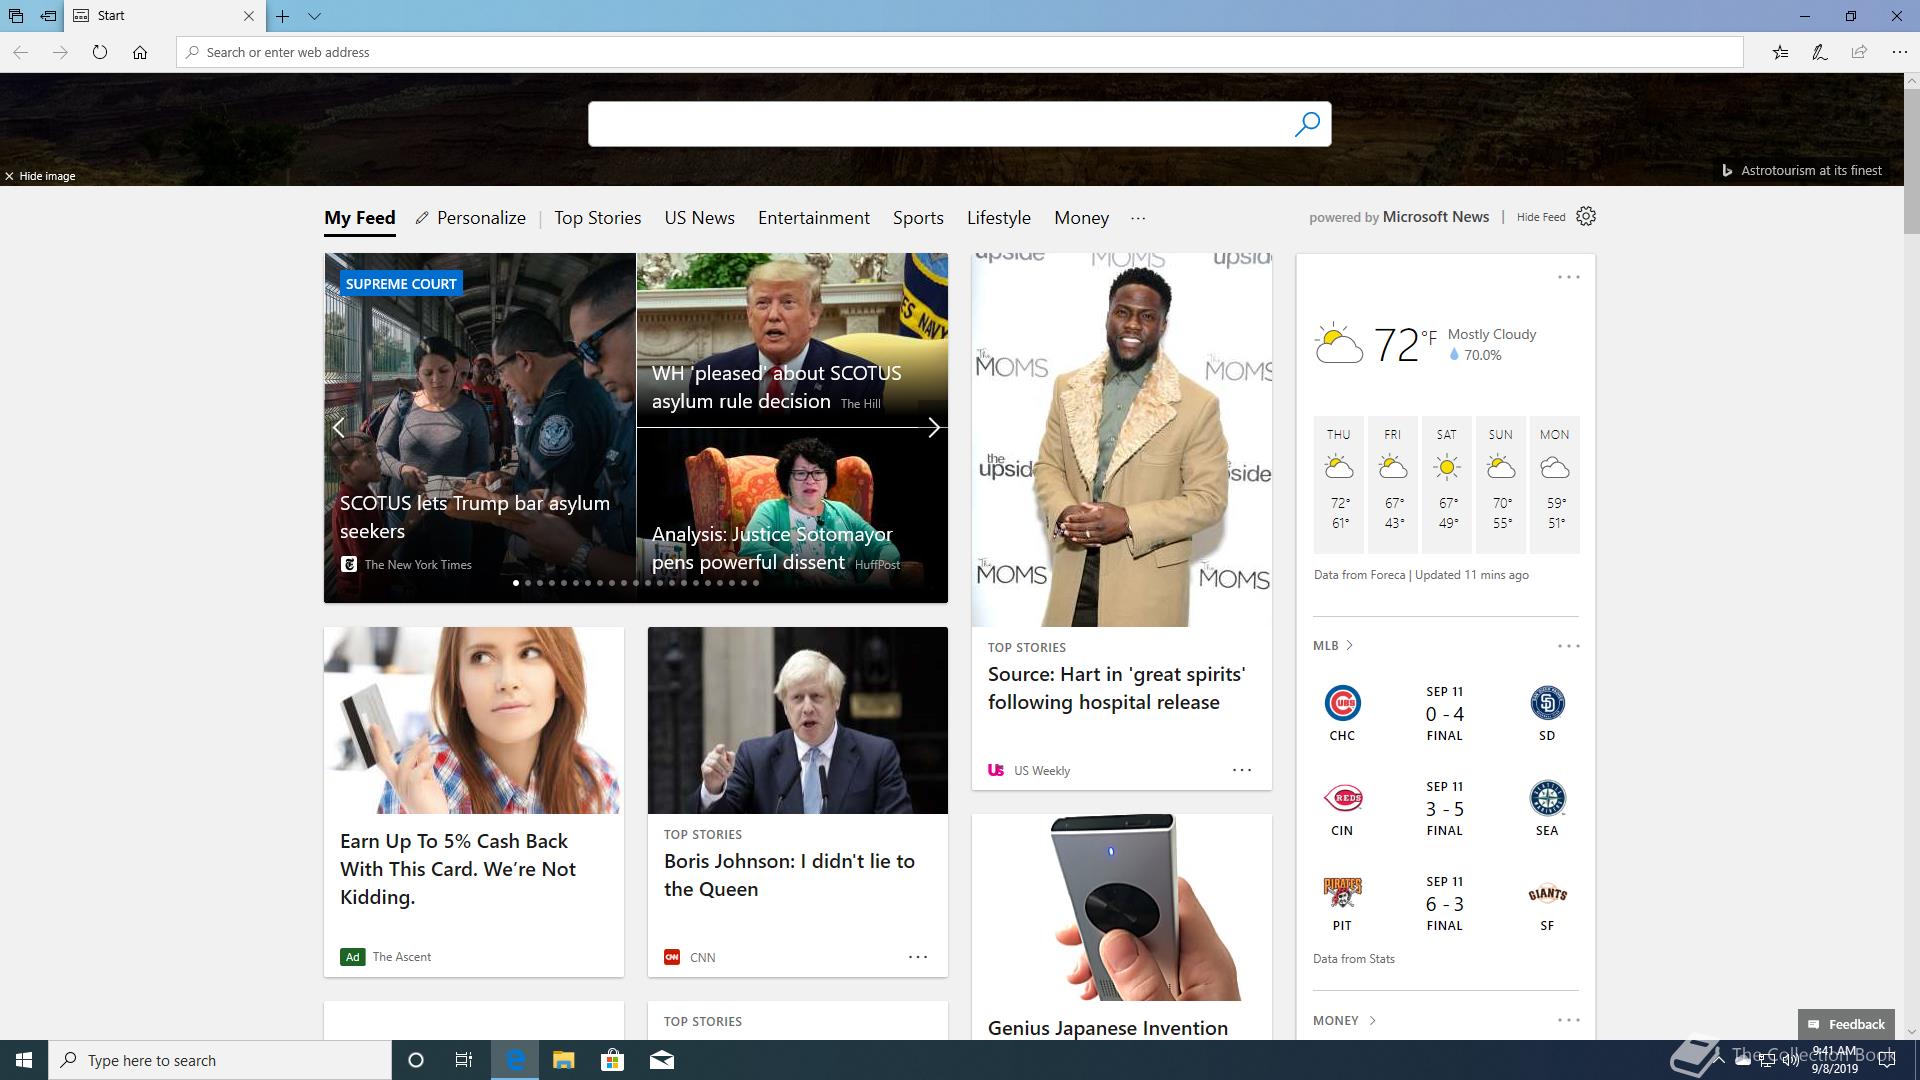Screen dimensions: 1920x1080
Task: Show tab previews chevron
Action: point(314,16)
